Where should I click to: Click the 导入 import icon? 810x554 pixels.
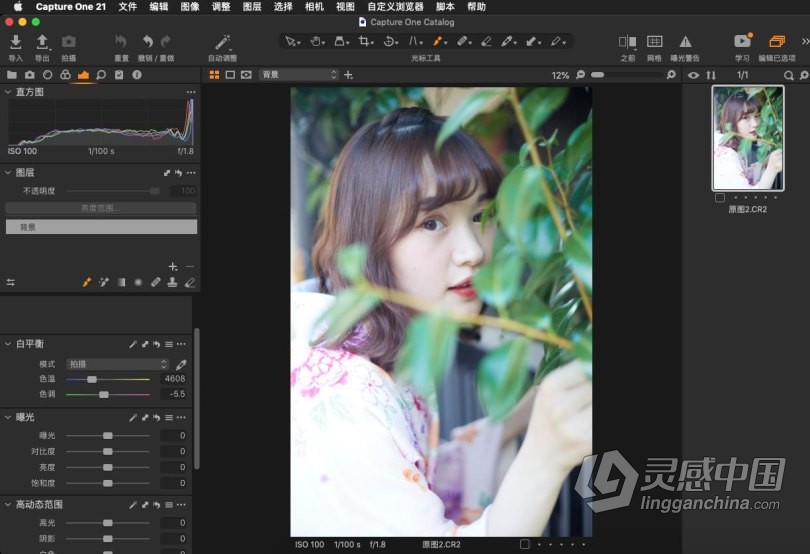[15, 42]
